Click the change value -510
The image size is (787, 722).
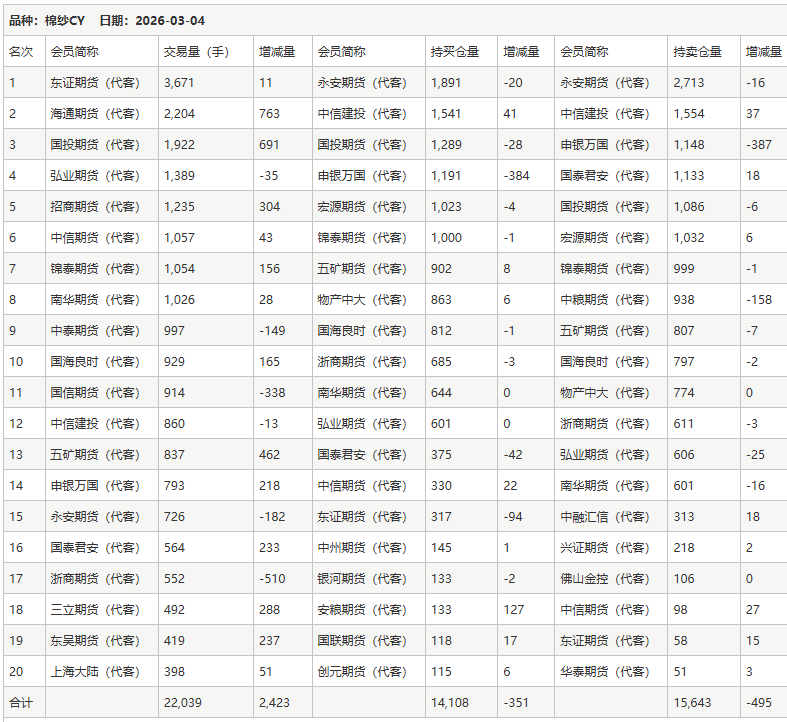[x=272, y=579]
